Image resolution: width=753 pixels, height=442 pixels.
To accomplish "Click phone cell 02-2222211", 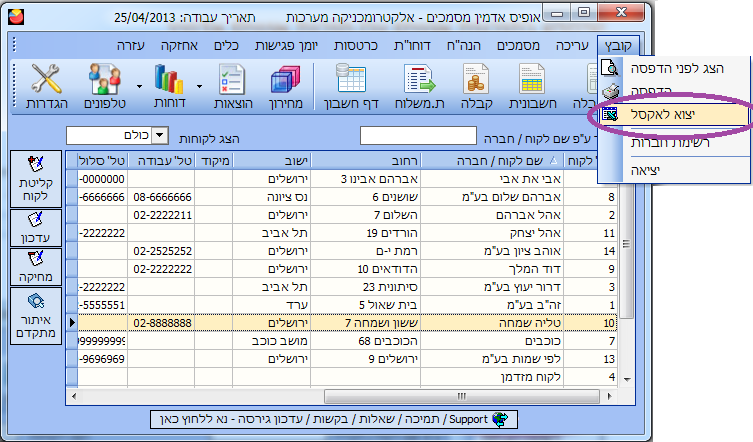I will 162,215.
